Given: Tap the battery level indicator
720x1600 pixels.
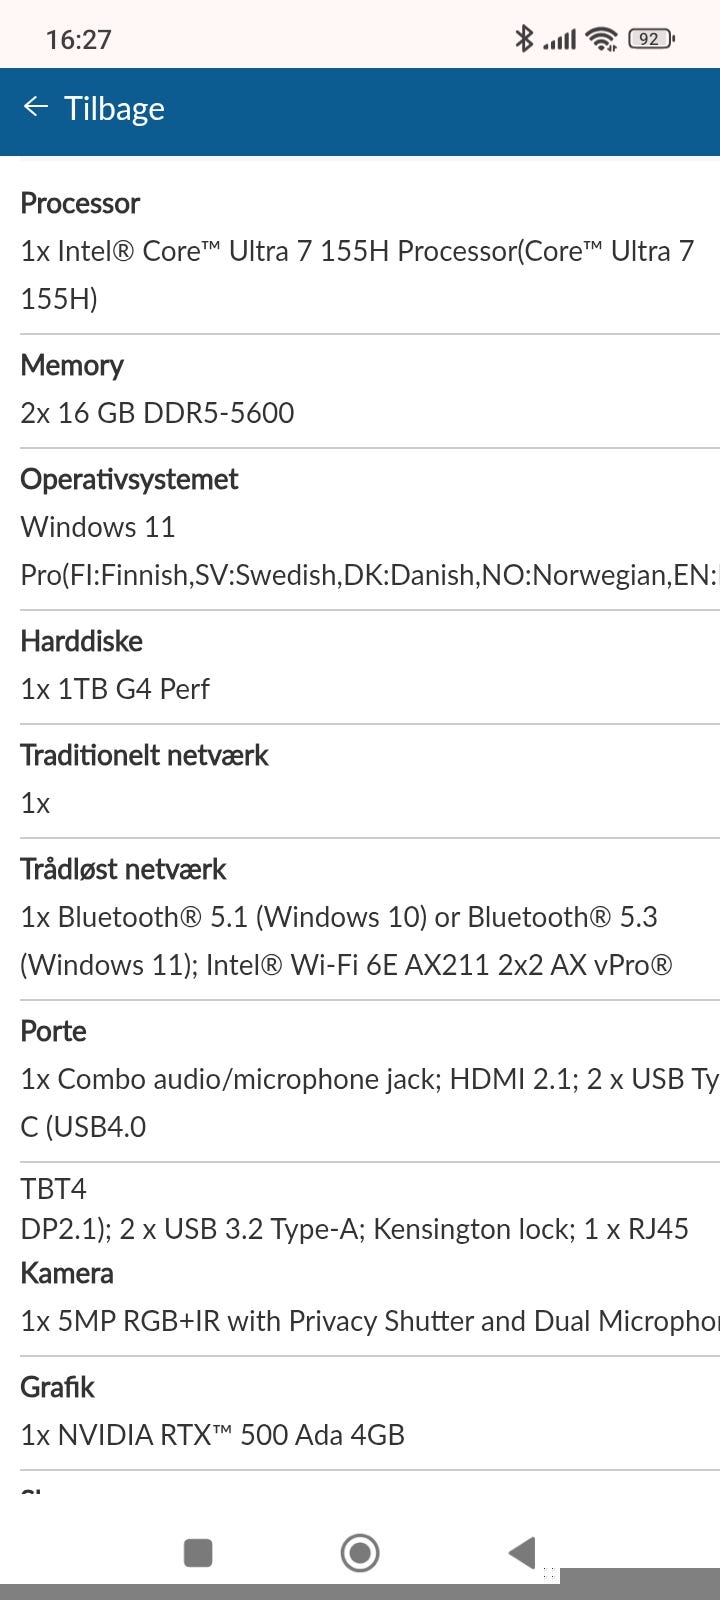Looking at the screenshot, I should [x=651, y=39].
